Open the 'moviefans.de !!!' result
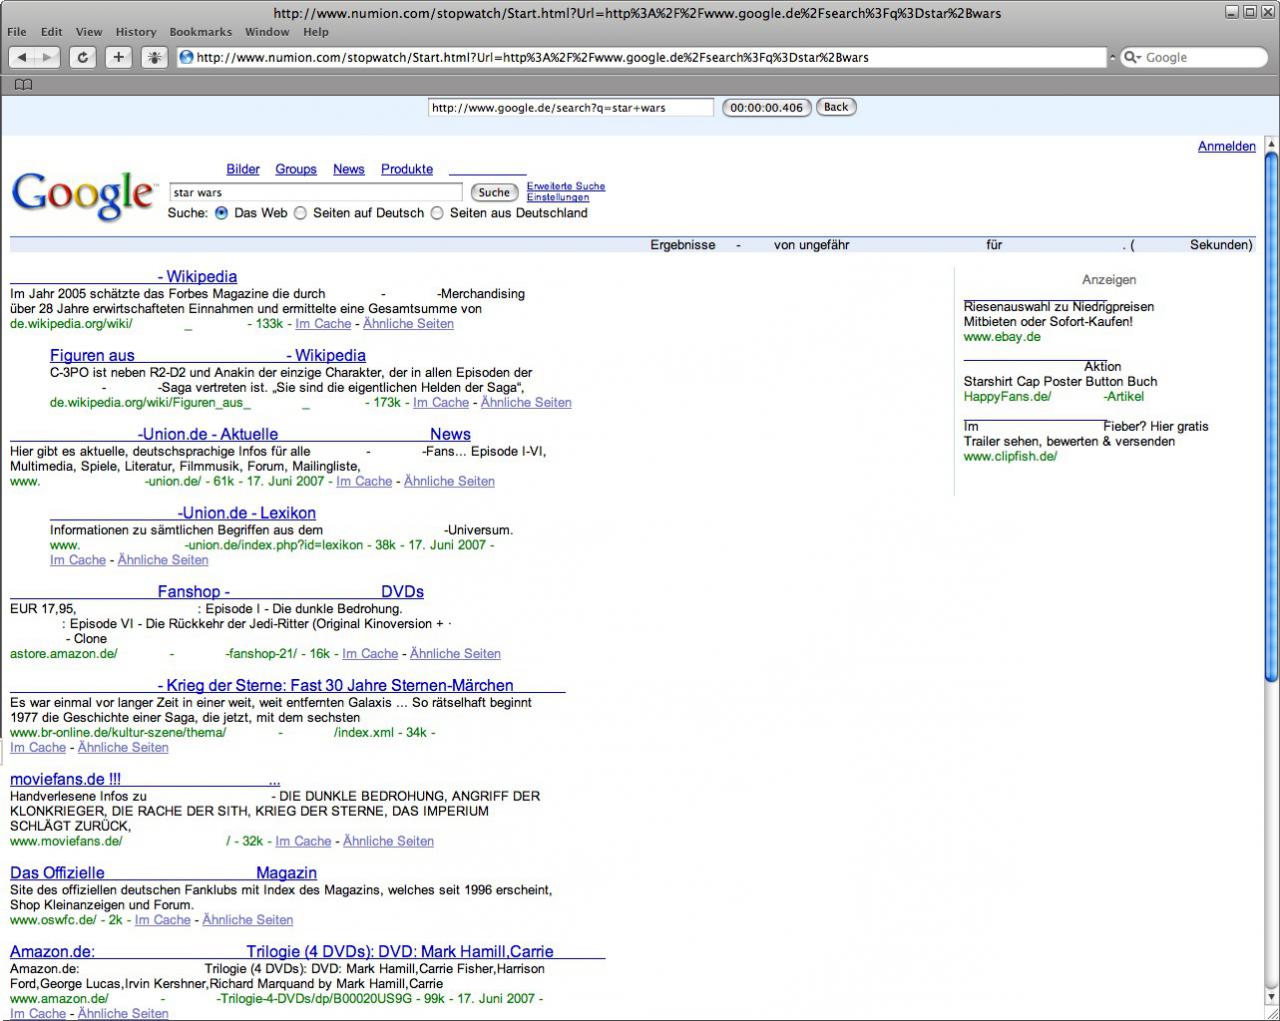1280x1021 pixels. coord(145,780)
